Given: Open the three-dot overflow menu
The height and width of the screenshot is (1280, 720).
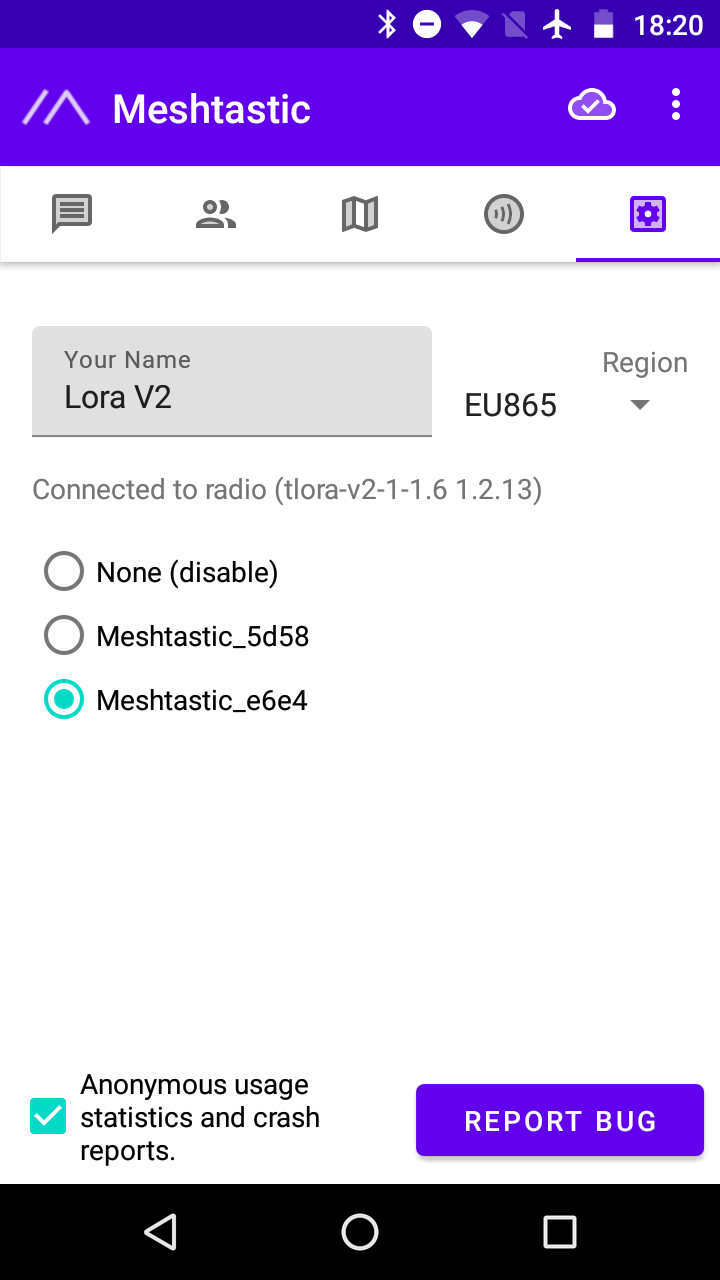Looking at the screenshot, I should click(x=676, y=105).
